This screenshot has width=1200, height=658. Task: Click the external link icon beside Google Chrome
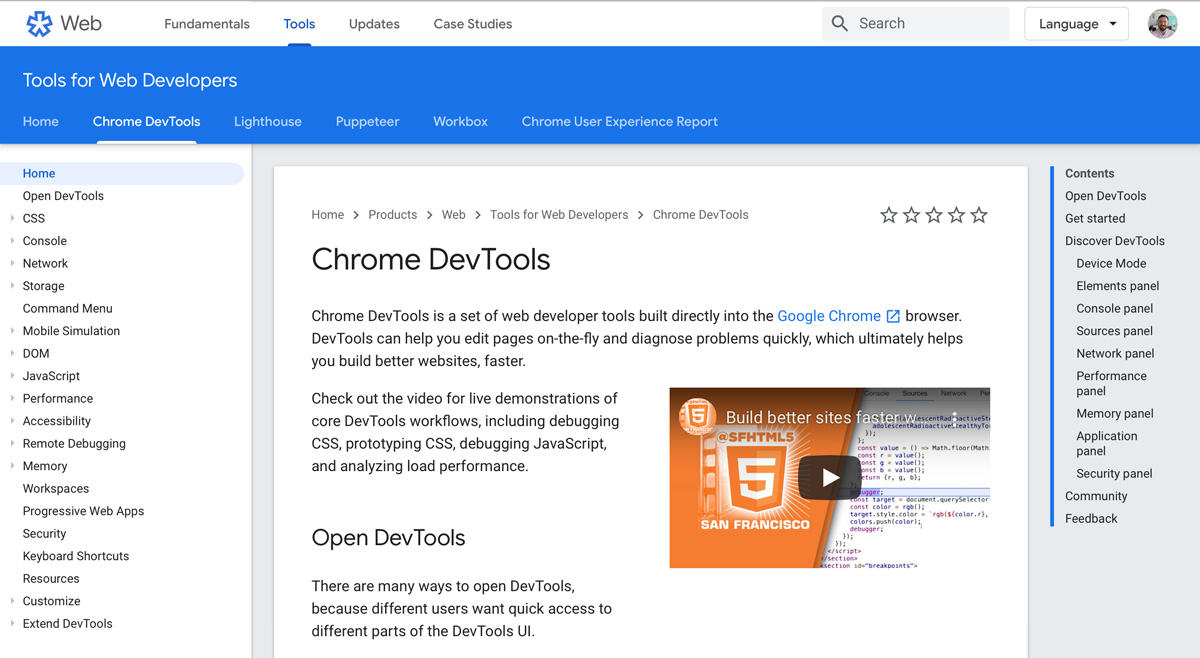893,315
